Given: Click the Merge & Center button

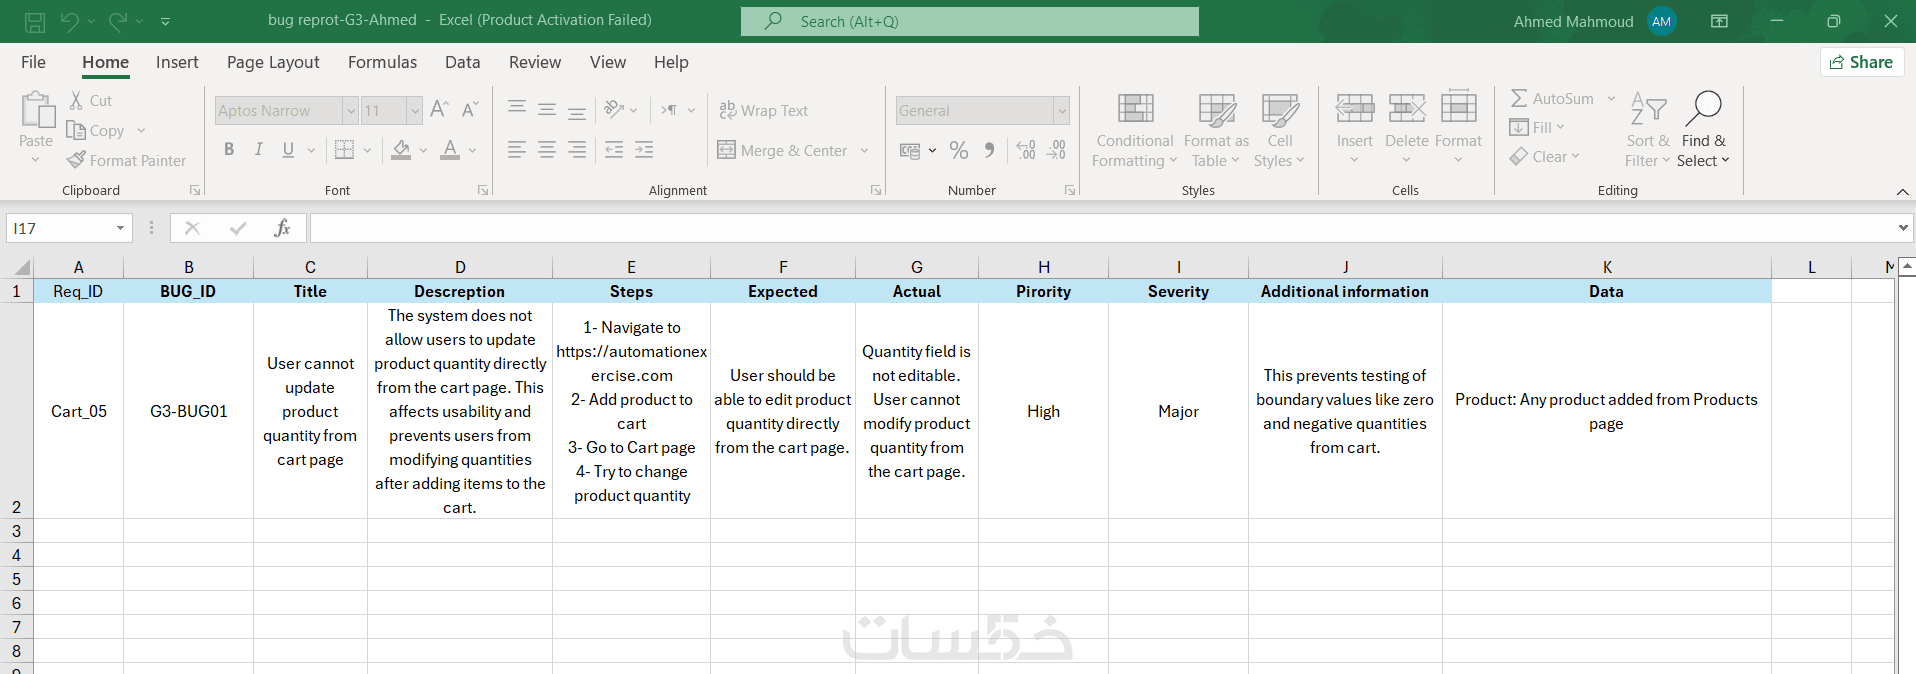Looking at the screenshot, I should [x=783, y=150].
